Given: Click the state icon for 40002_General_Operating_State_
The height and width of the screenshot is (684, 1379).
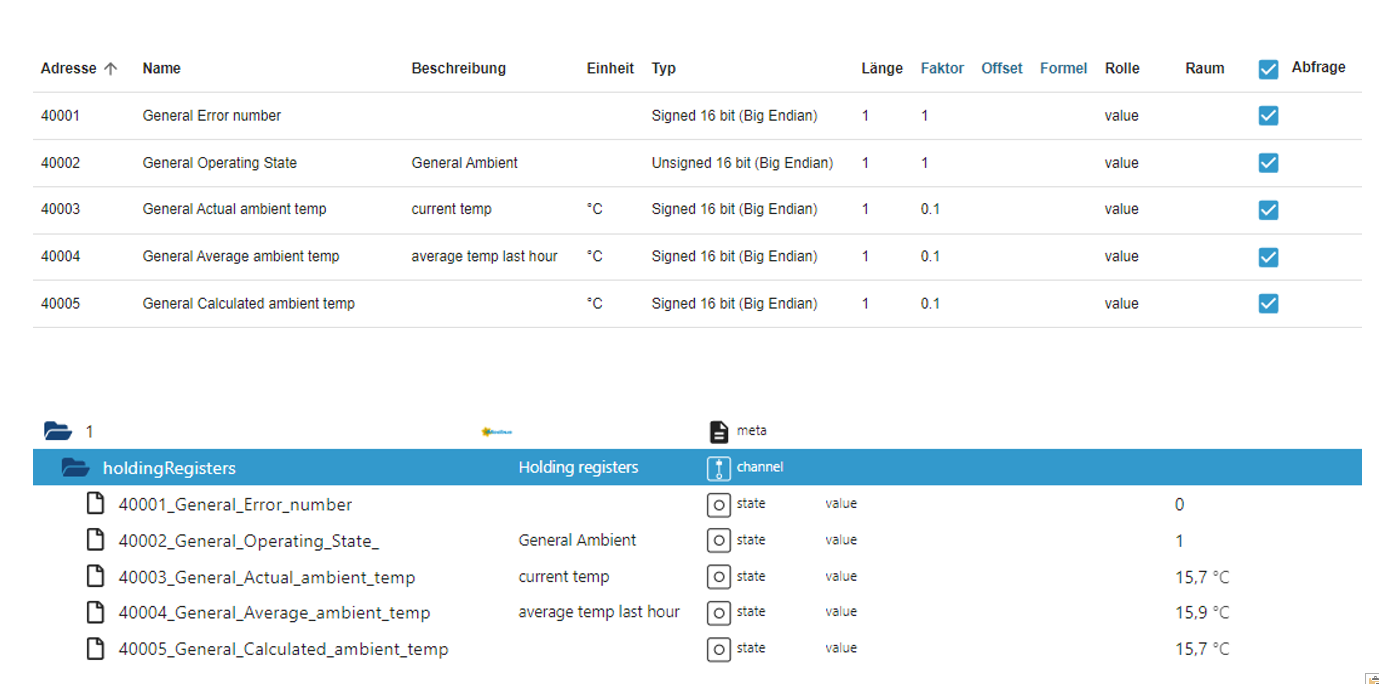Looking at the screenshot, I should point(718,541).
